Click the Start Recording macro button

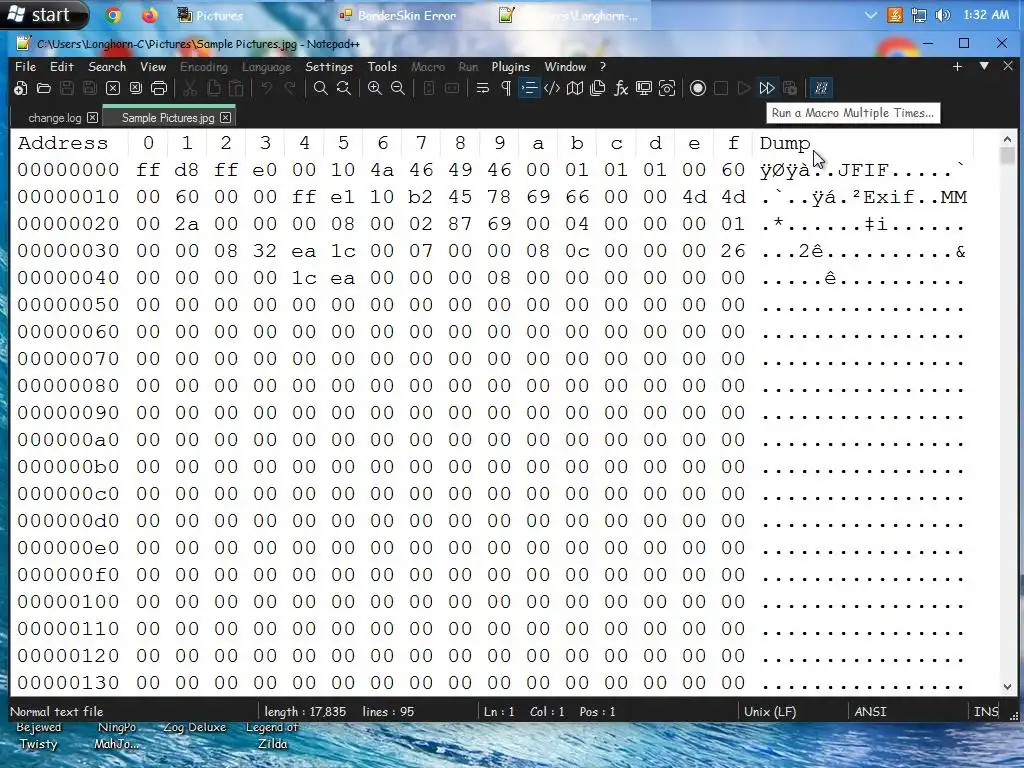pos(697,88)
